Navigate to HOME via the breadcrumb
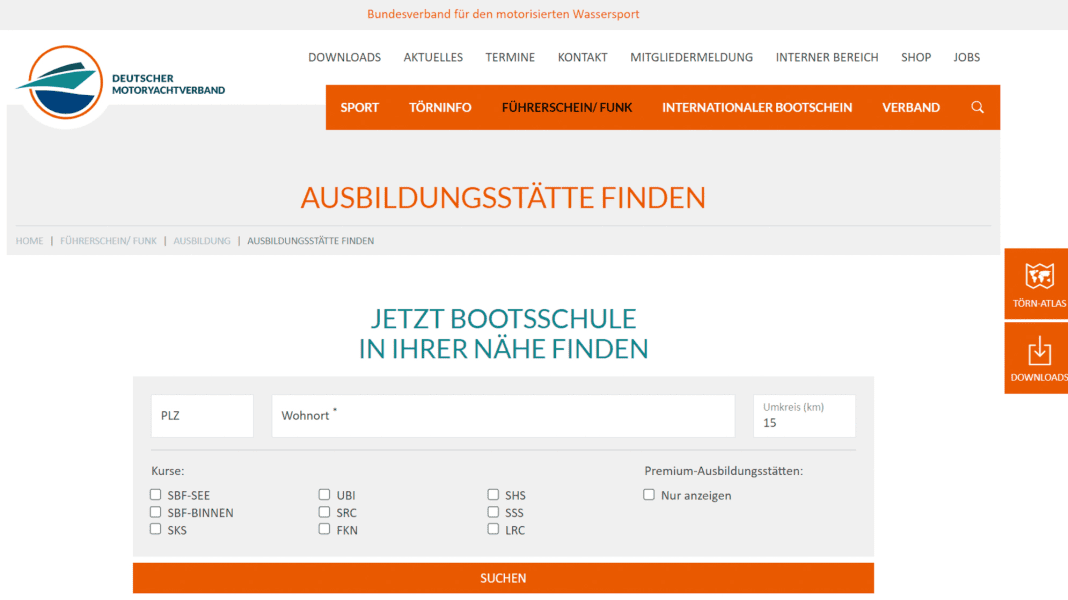The image size is (1068, 600). pyautogui.click(x=29, y=240)
